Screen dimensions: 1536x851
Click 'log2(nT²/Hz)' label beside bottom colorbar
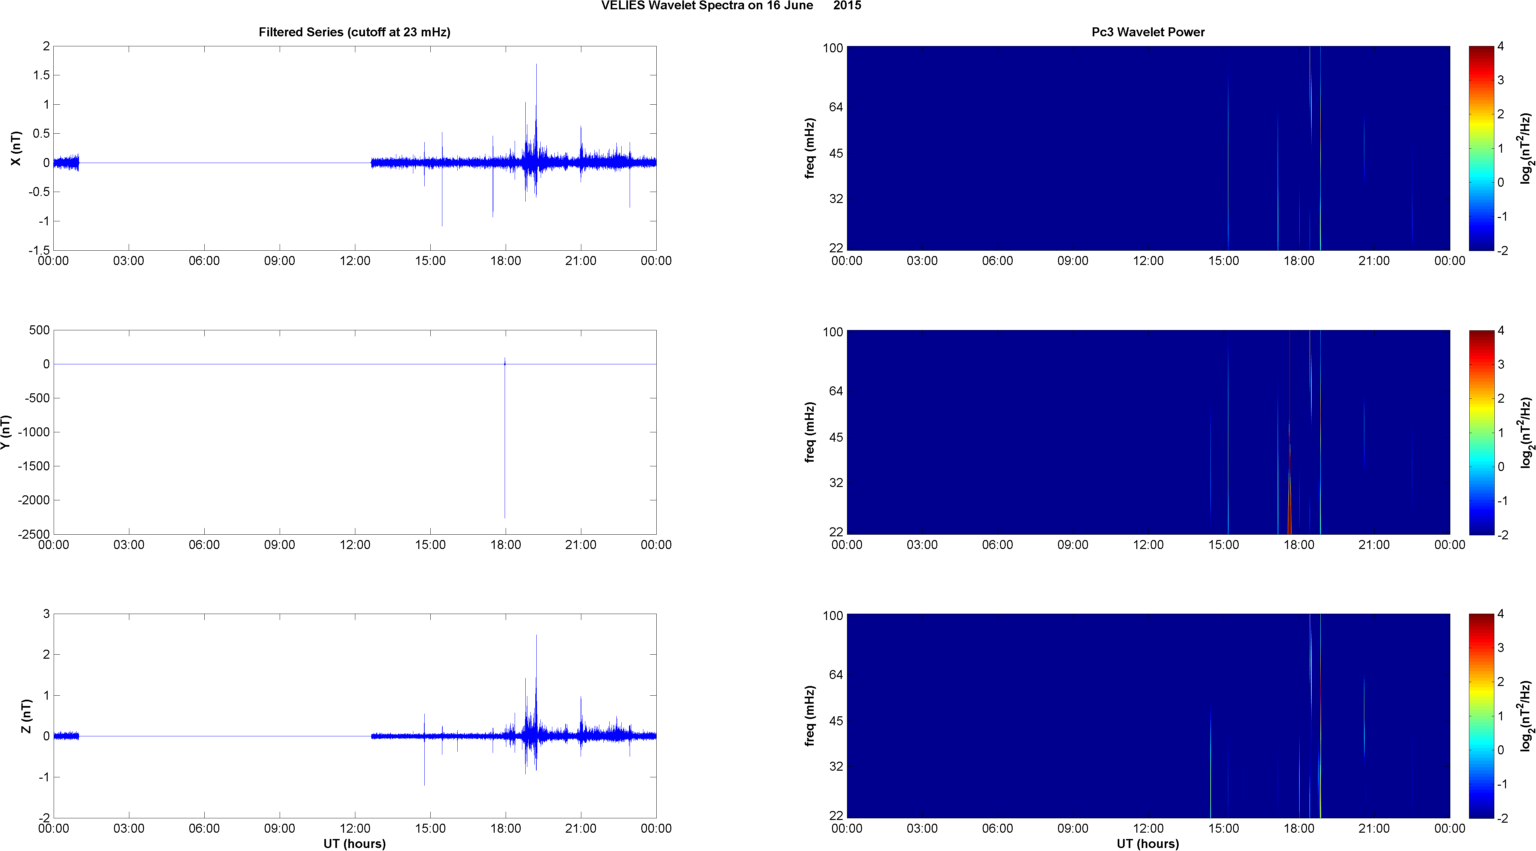coord(1525,716)
